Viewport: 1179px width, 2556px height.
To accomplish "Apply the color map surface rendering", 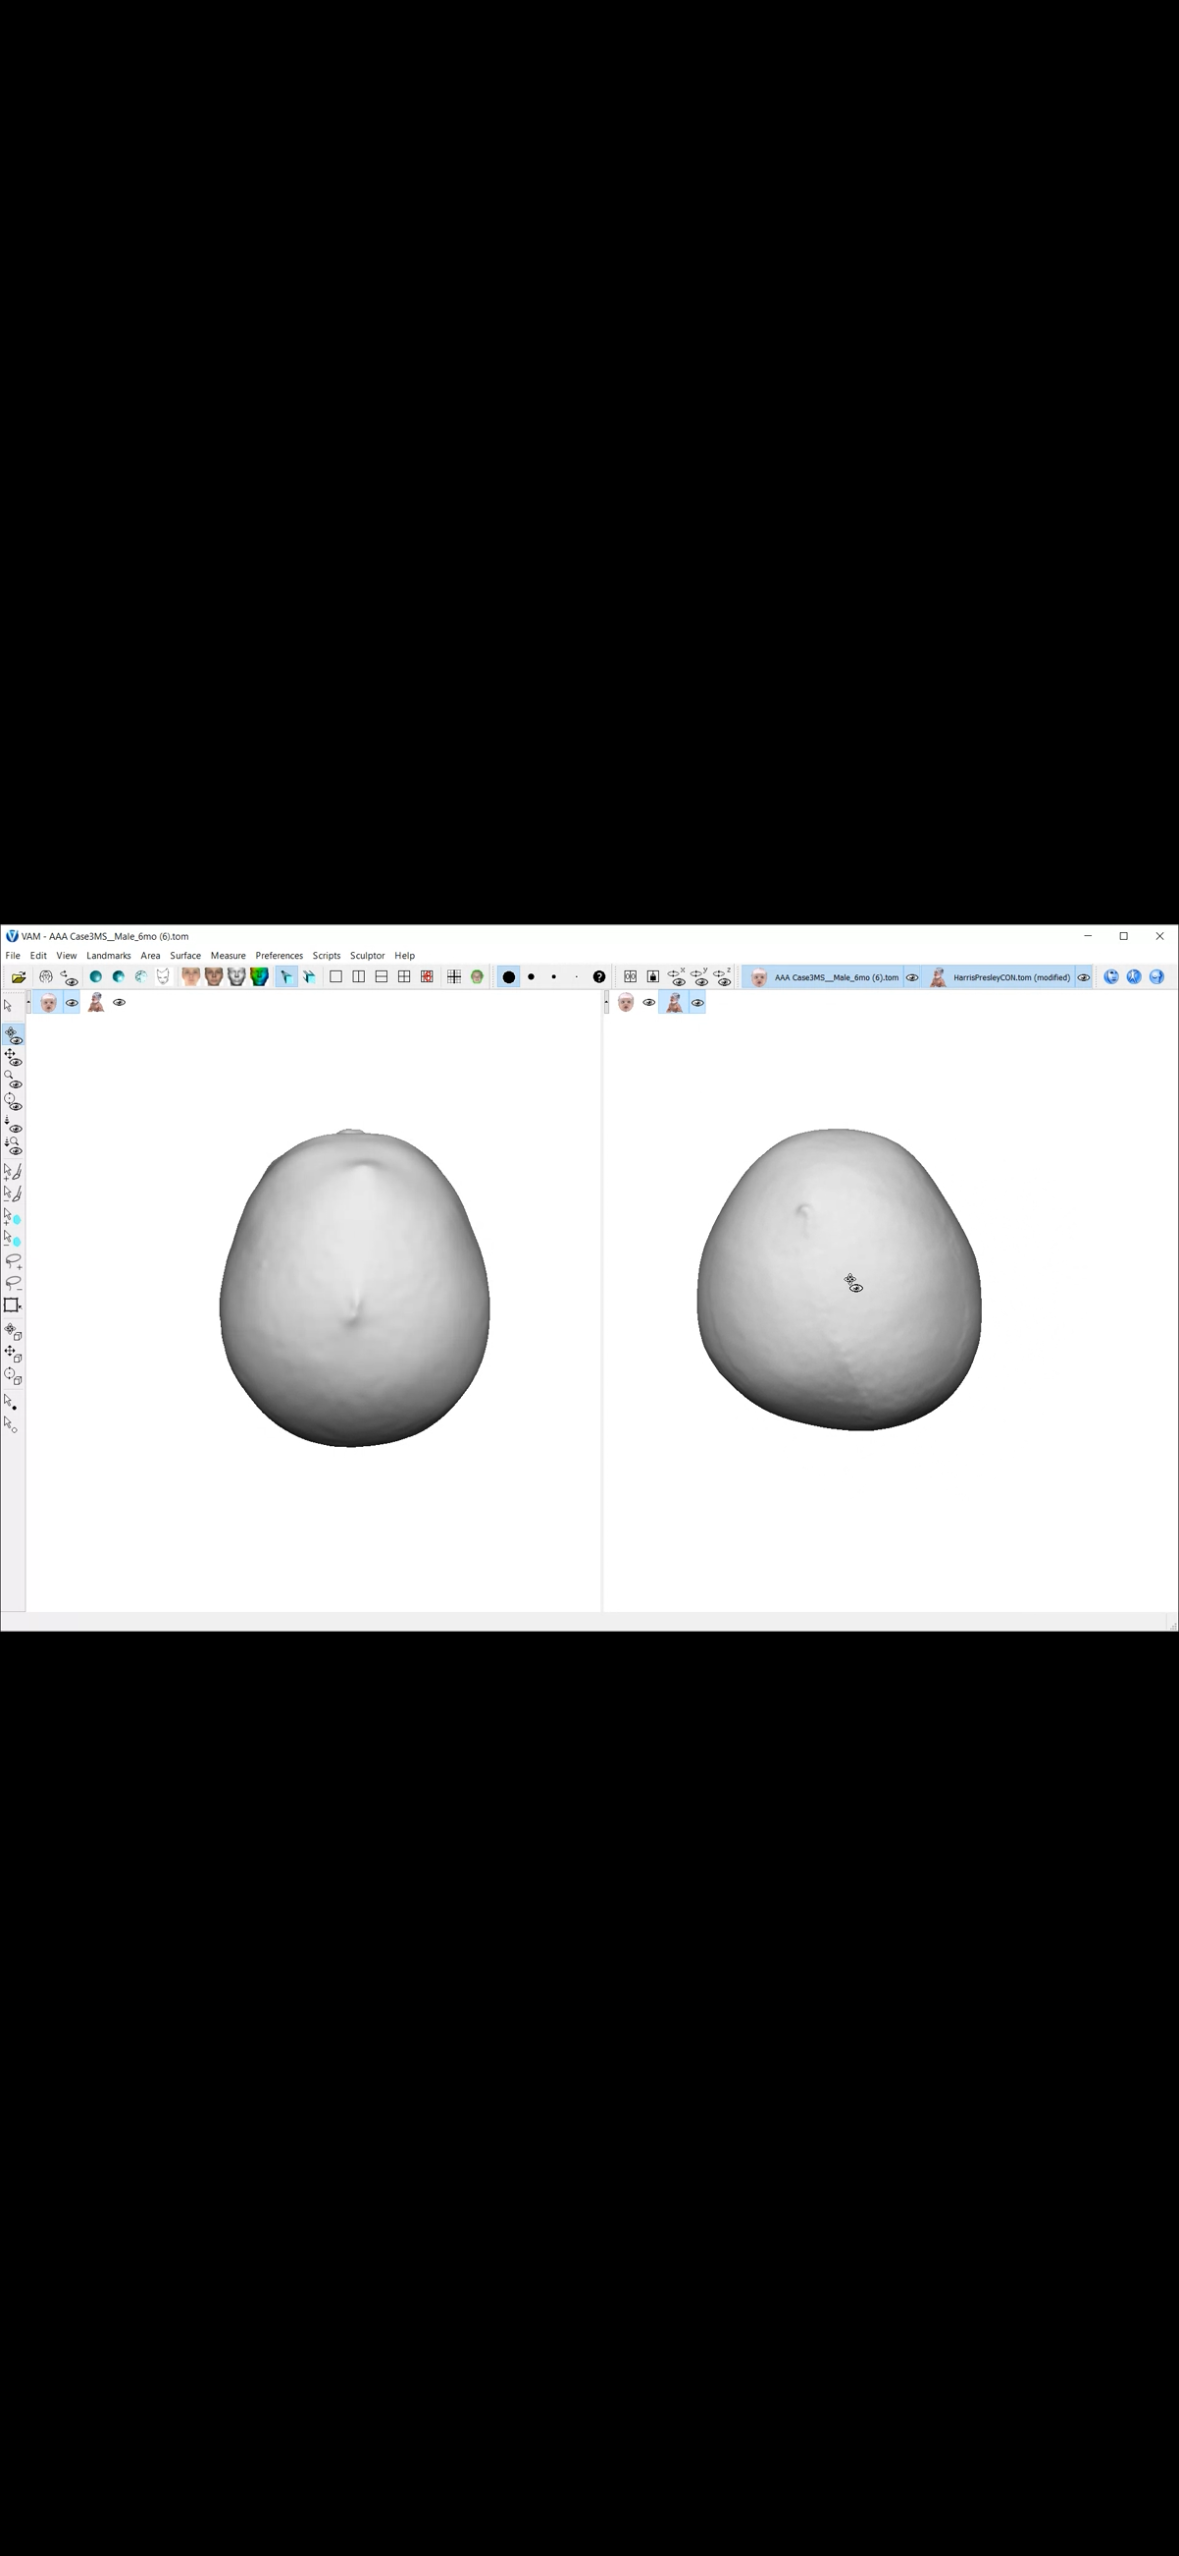I will tap(259, 977).
